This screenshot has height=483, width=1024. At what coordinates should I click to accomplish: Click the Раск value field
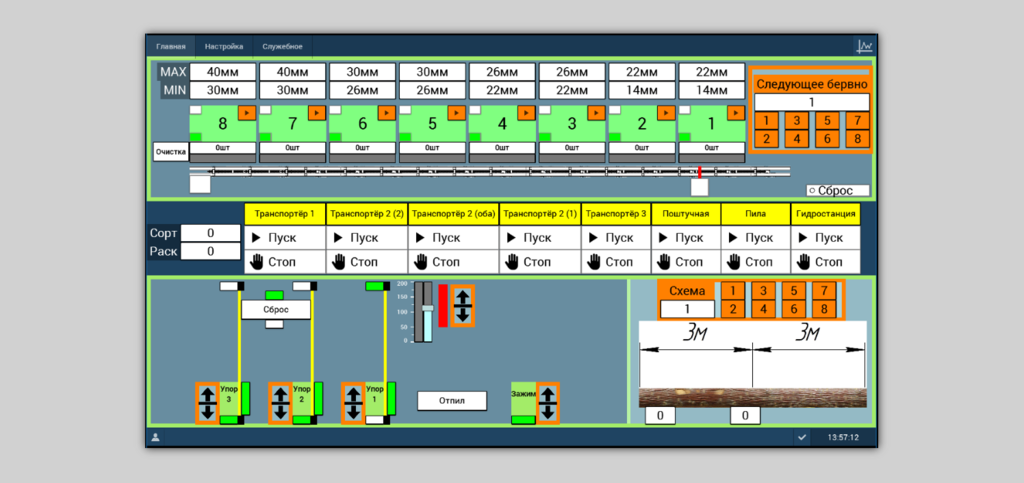[x=210, y=251]
